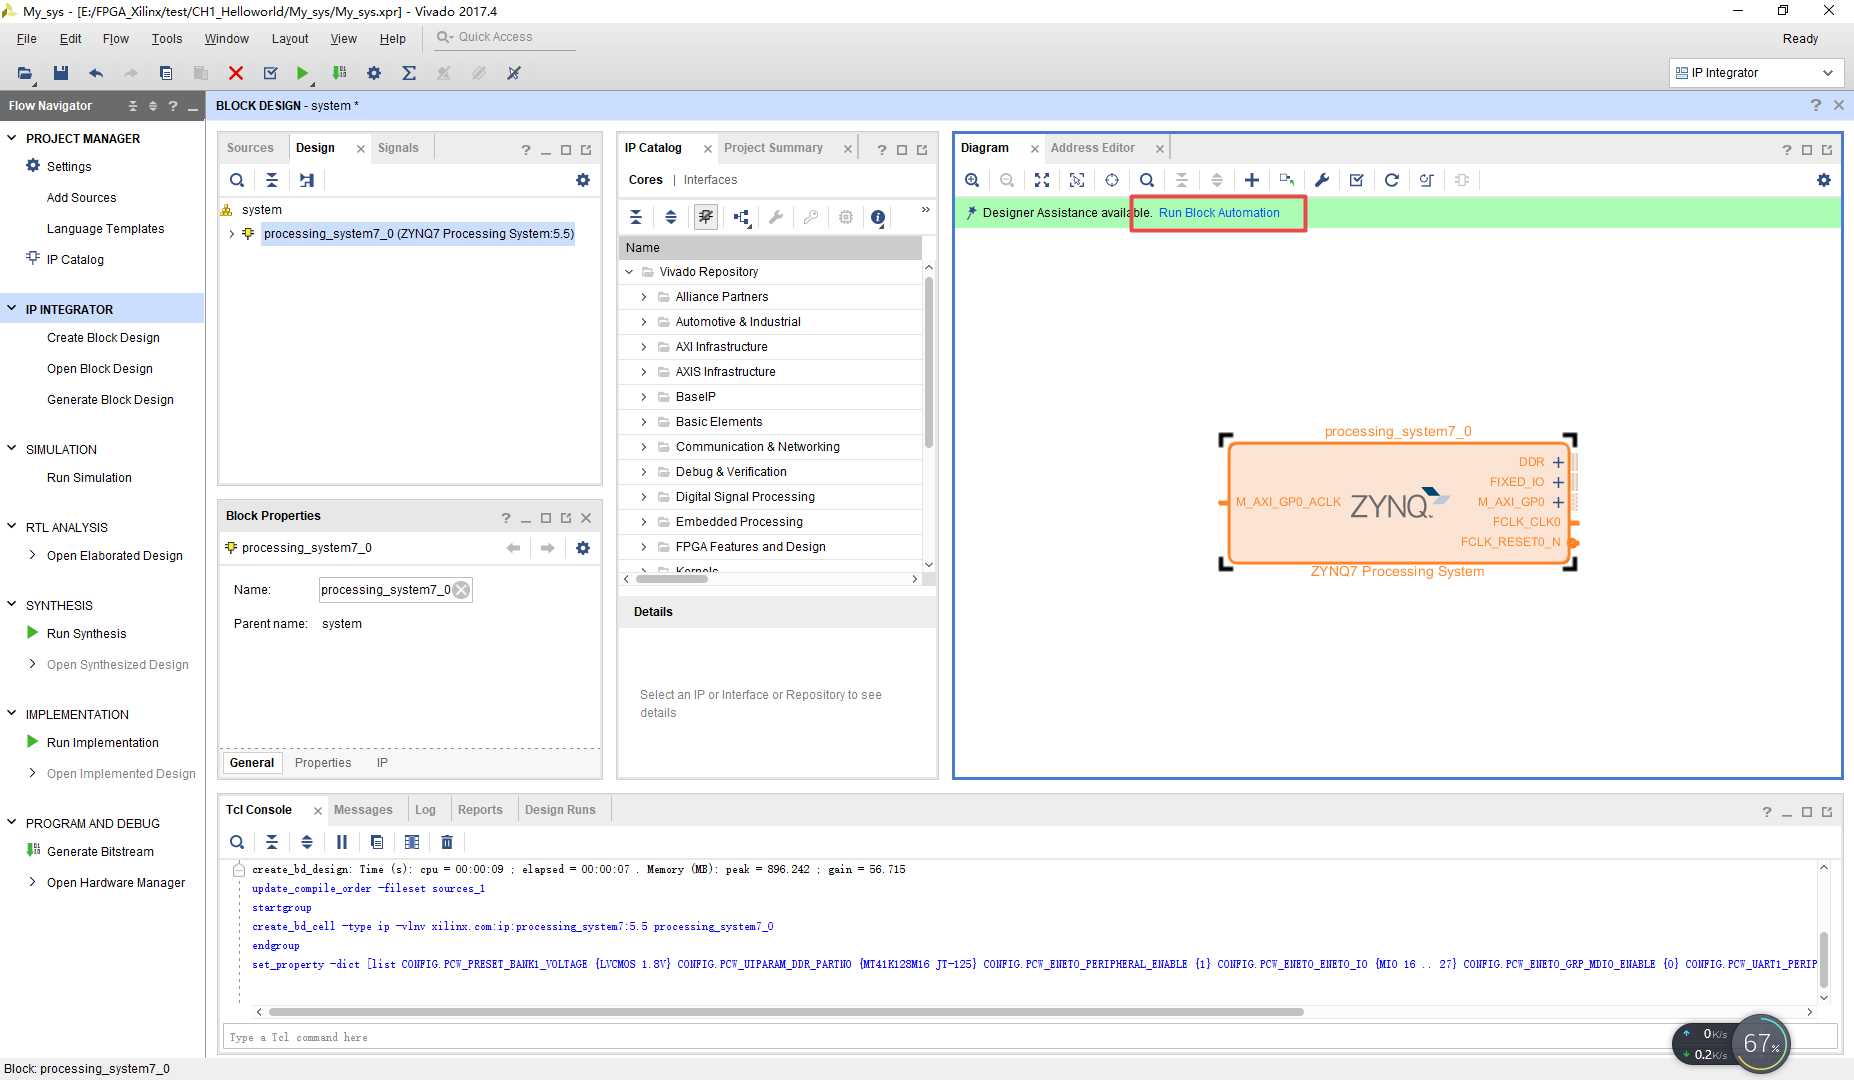Save the block design with the floppy icon
The width and height of the screenshot is (1854, 1080).
coord(61,73)
